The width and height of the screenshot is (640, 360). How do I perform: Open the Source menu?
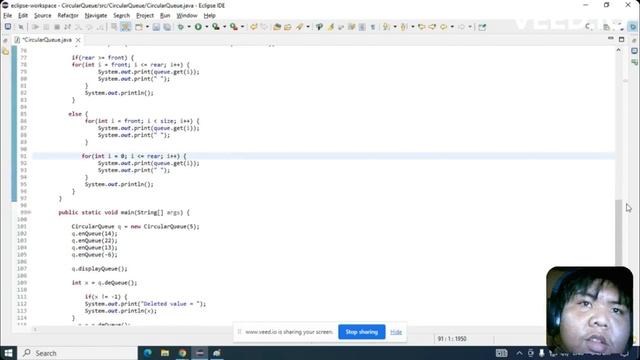click(42, 16)
